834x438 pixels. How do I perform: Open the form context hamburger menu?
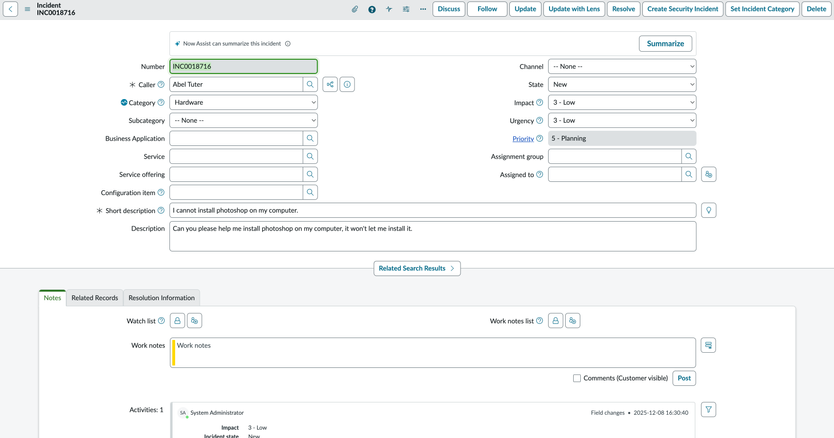click(x=27, y=9)
